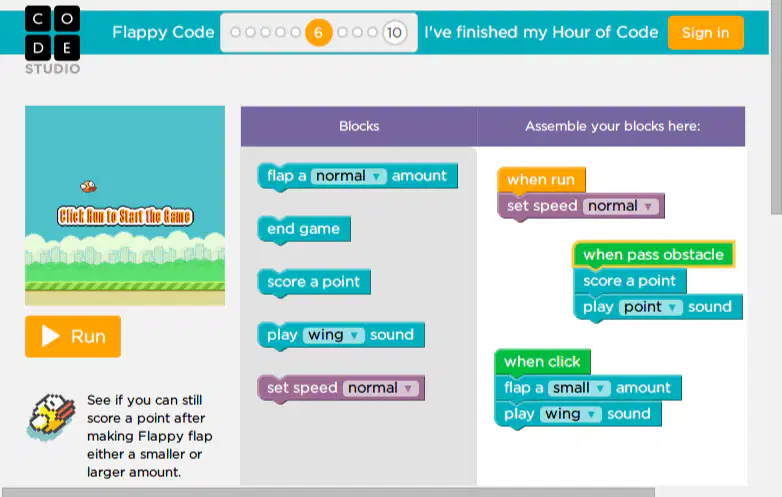Select workspace 'score a point' block
Viewport: 782px width, 497px height.
(x=630, y=281)
